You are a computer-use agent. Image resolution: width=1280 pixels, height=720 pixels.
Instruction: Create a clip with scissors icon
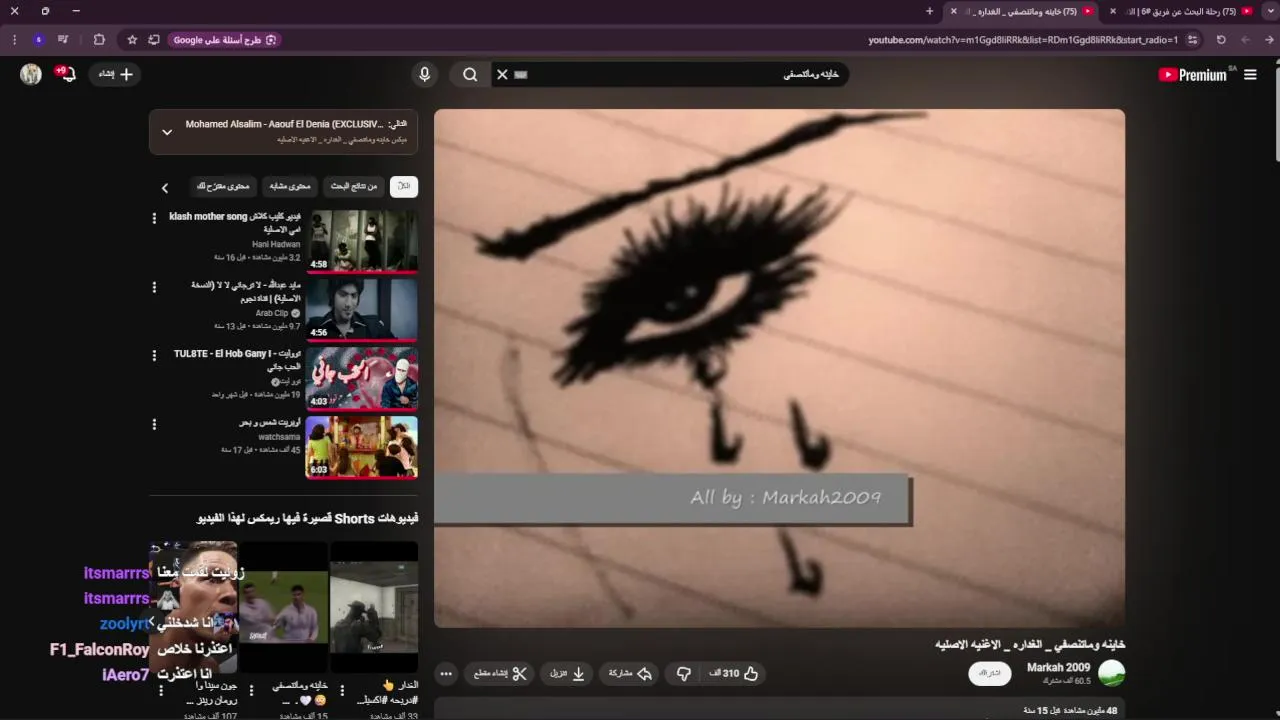coord(501,673)
